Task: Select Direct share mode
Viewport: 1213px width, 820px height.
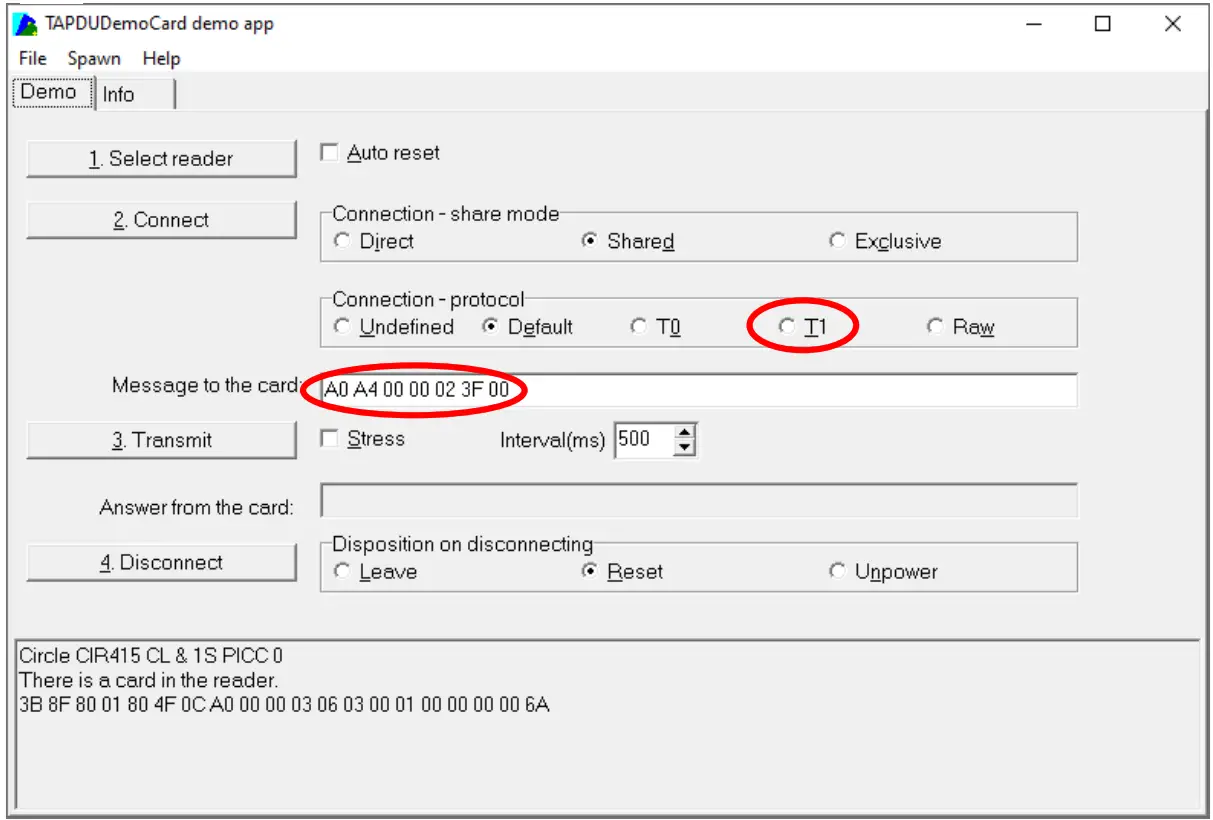Action: pyautogui.click(x=373, y=241)
